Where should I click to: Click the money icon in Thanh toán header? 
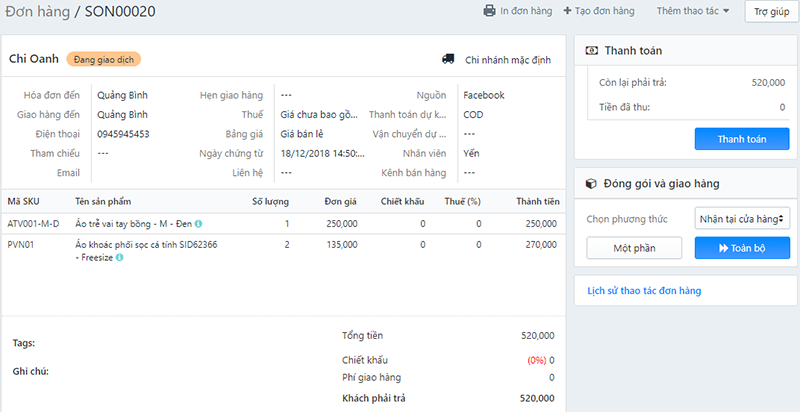click(592, 50)
